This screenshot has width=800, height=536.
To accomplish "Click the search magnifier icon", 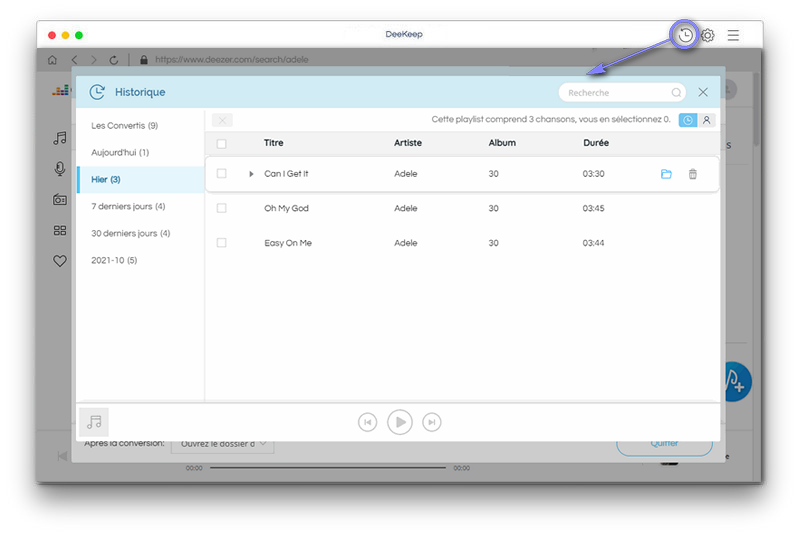I will 676,93.
